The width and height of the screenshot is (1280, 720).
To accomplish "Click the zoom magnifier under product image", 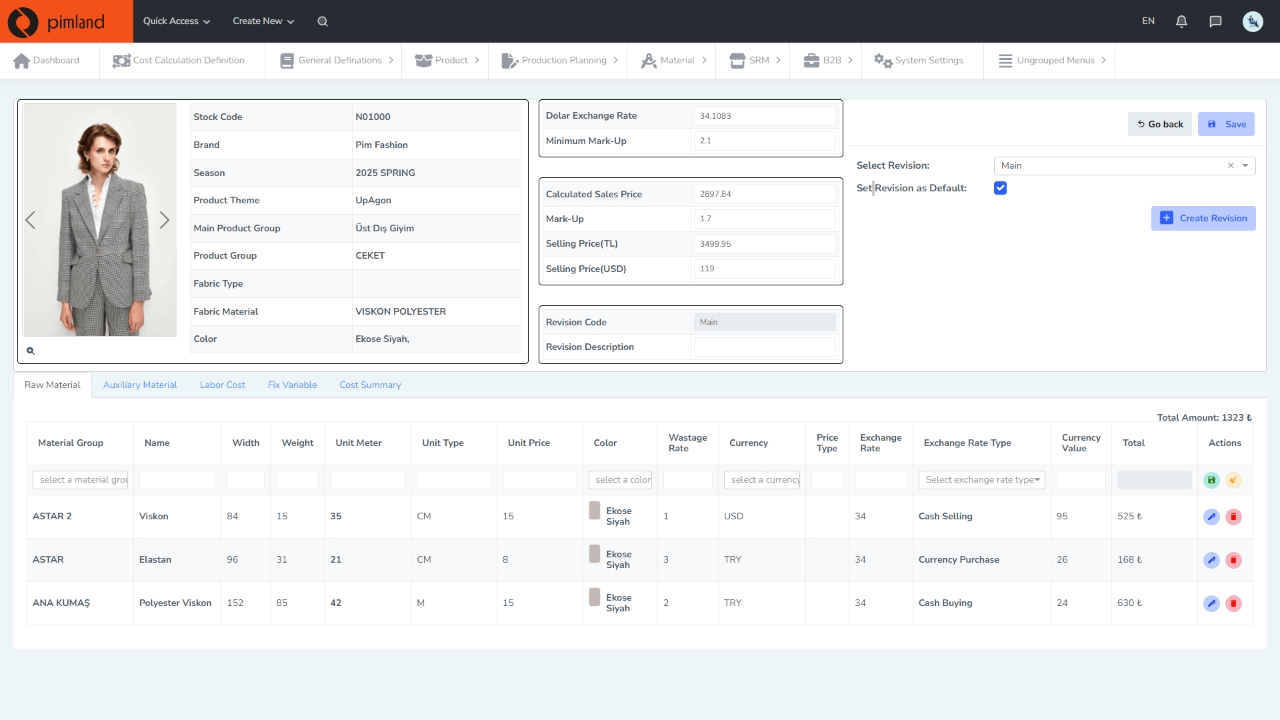I will pos(31,351).
